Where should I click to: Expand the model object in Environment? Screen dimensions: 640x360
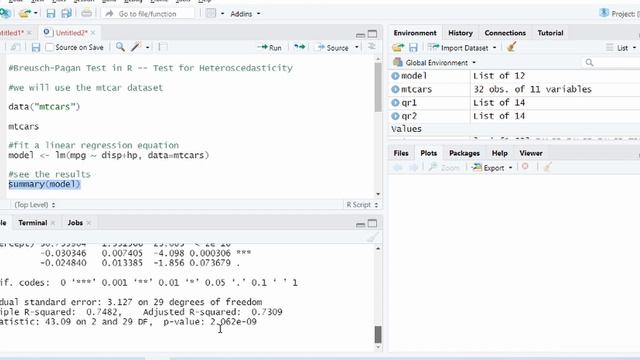[395, 76]
